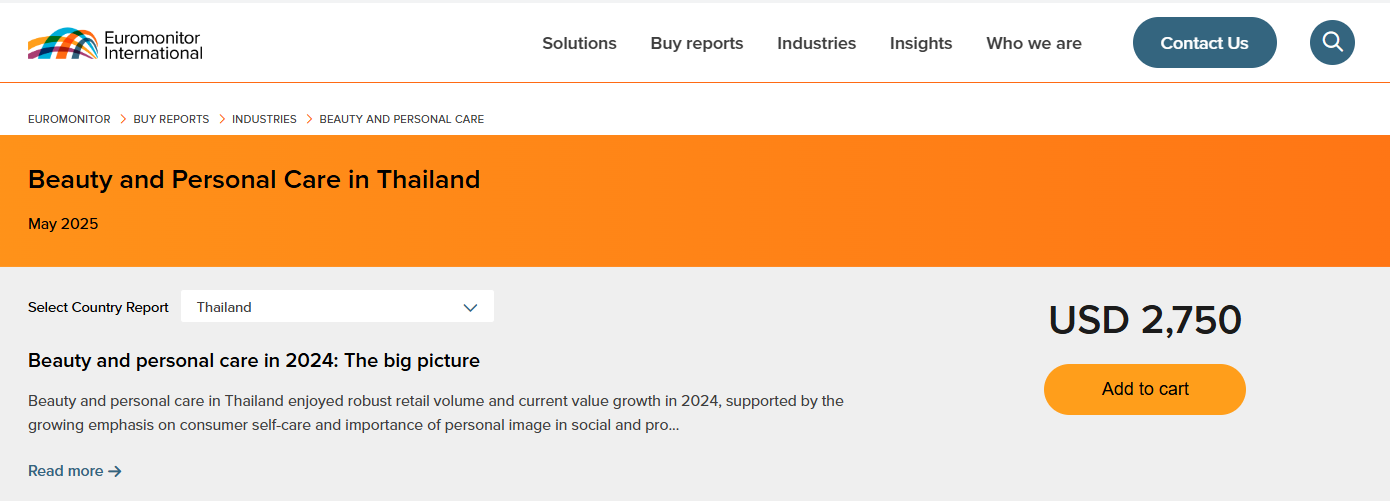The image size is (1390, 504).
Task: Open the search magnifier icon
Action: (x=1332, y=42)
